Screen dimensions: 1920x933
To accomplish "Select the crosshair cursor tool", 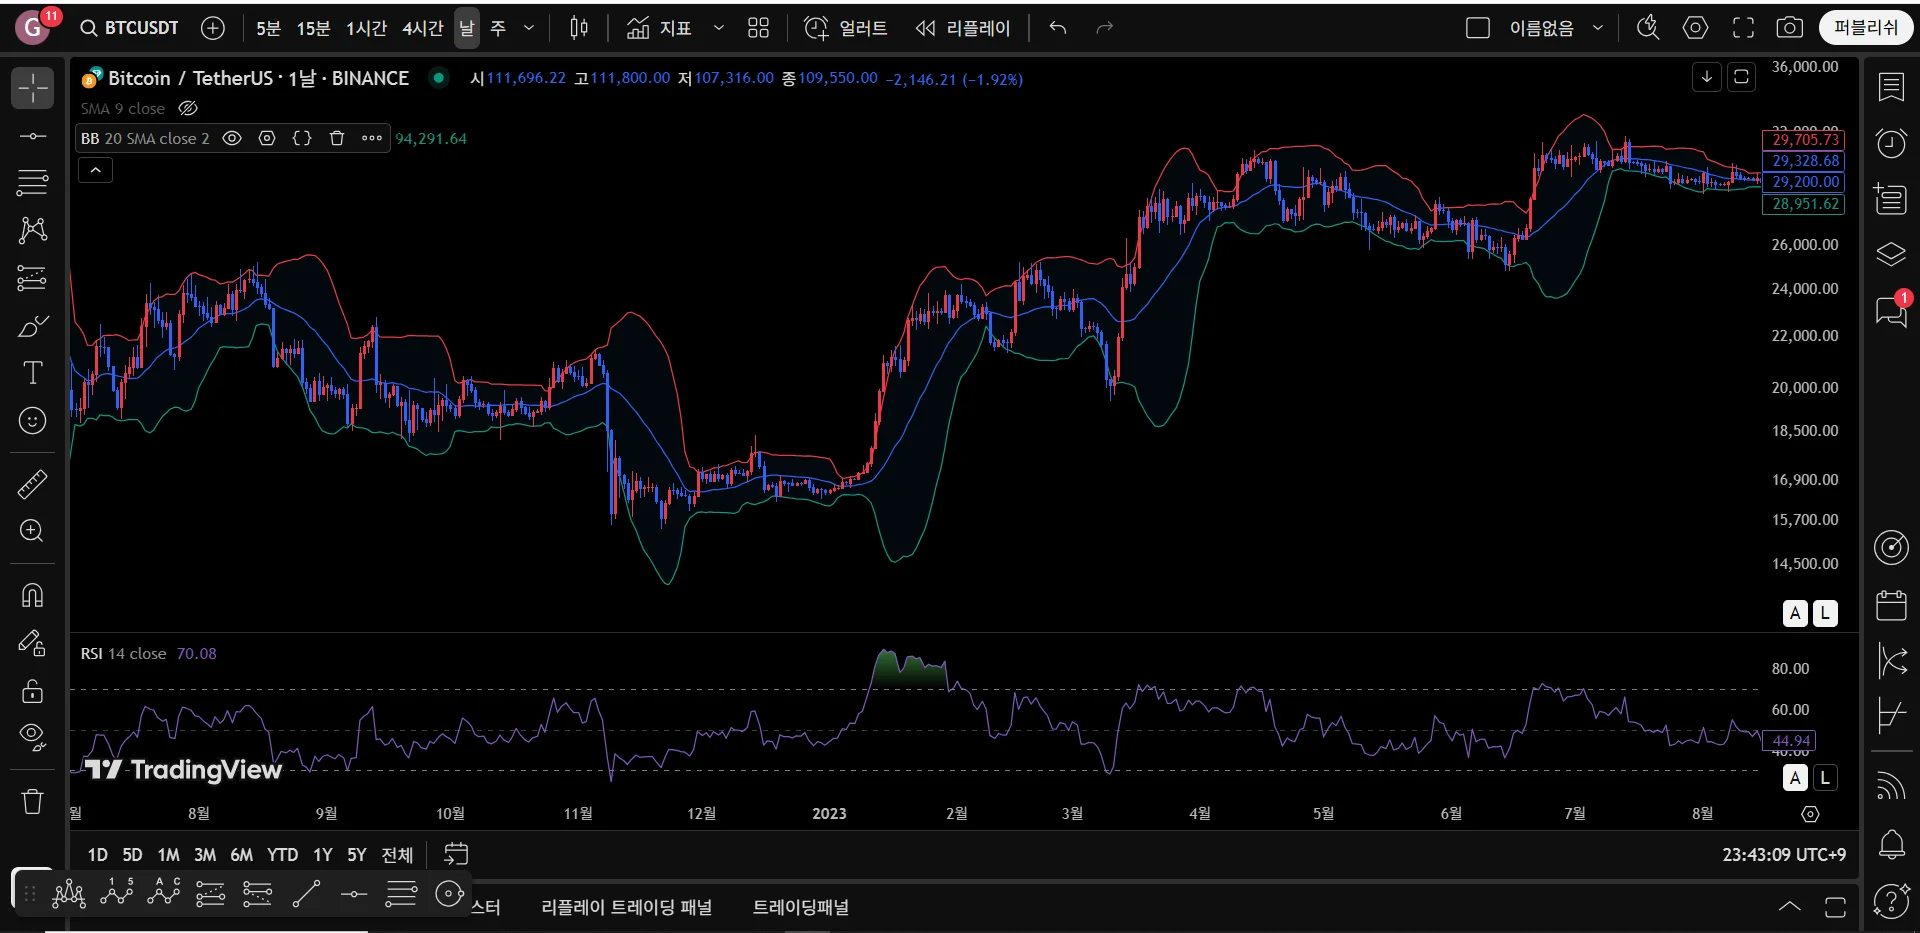I will coord(32,88).
